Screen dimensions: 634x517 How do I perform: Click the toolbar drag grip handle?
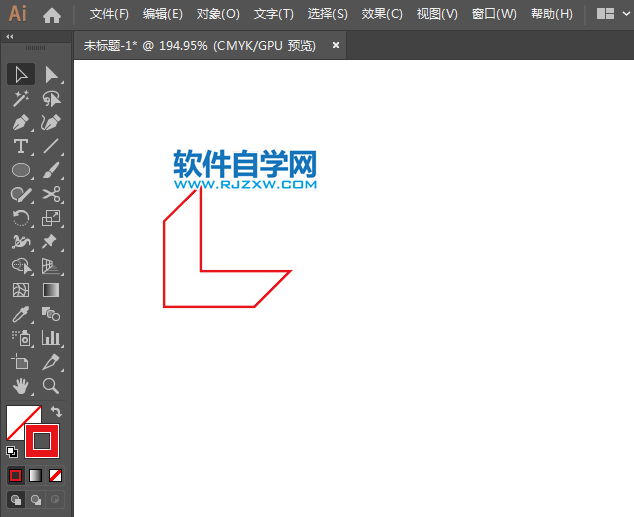coord(36,48)
